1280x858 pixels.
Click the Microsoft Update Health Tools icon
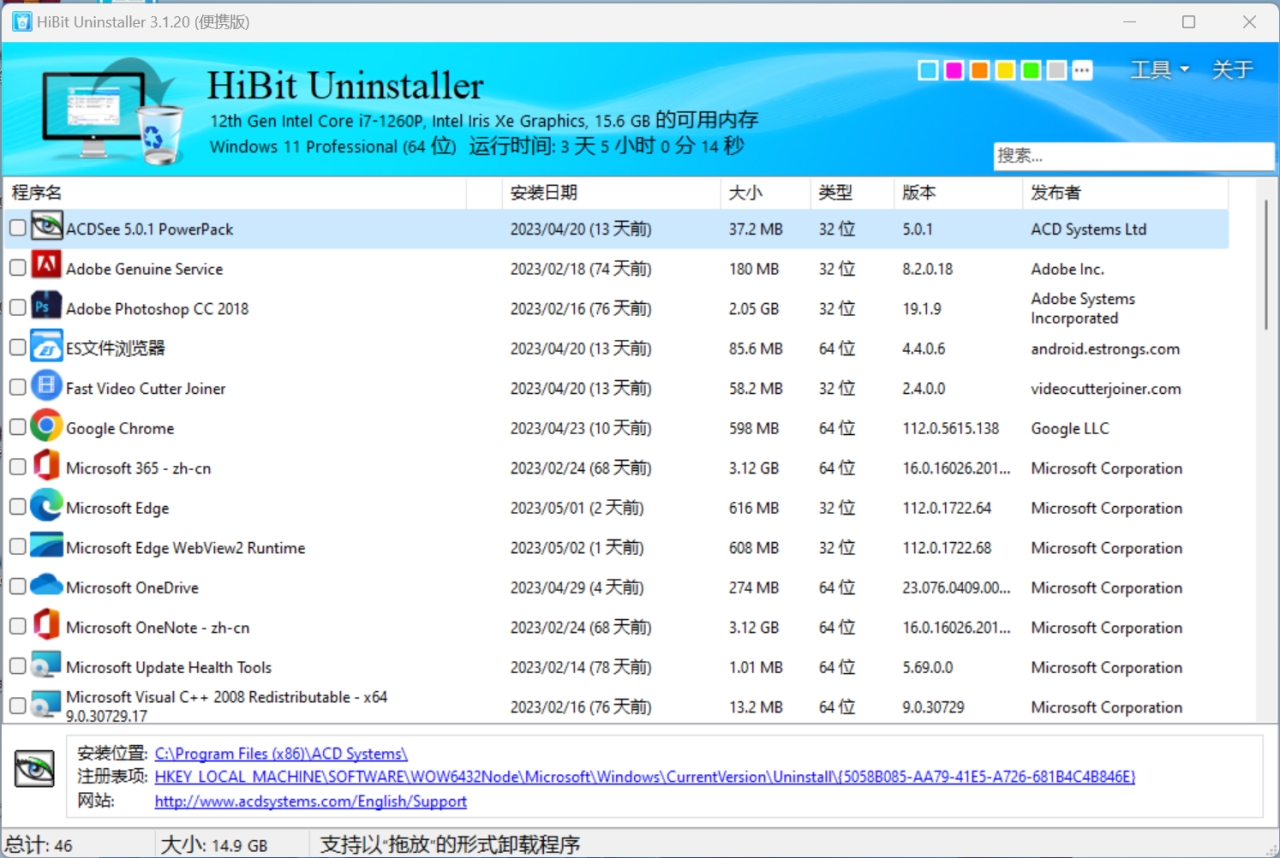46,666
